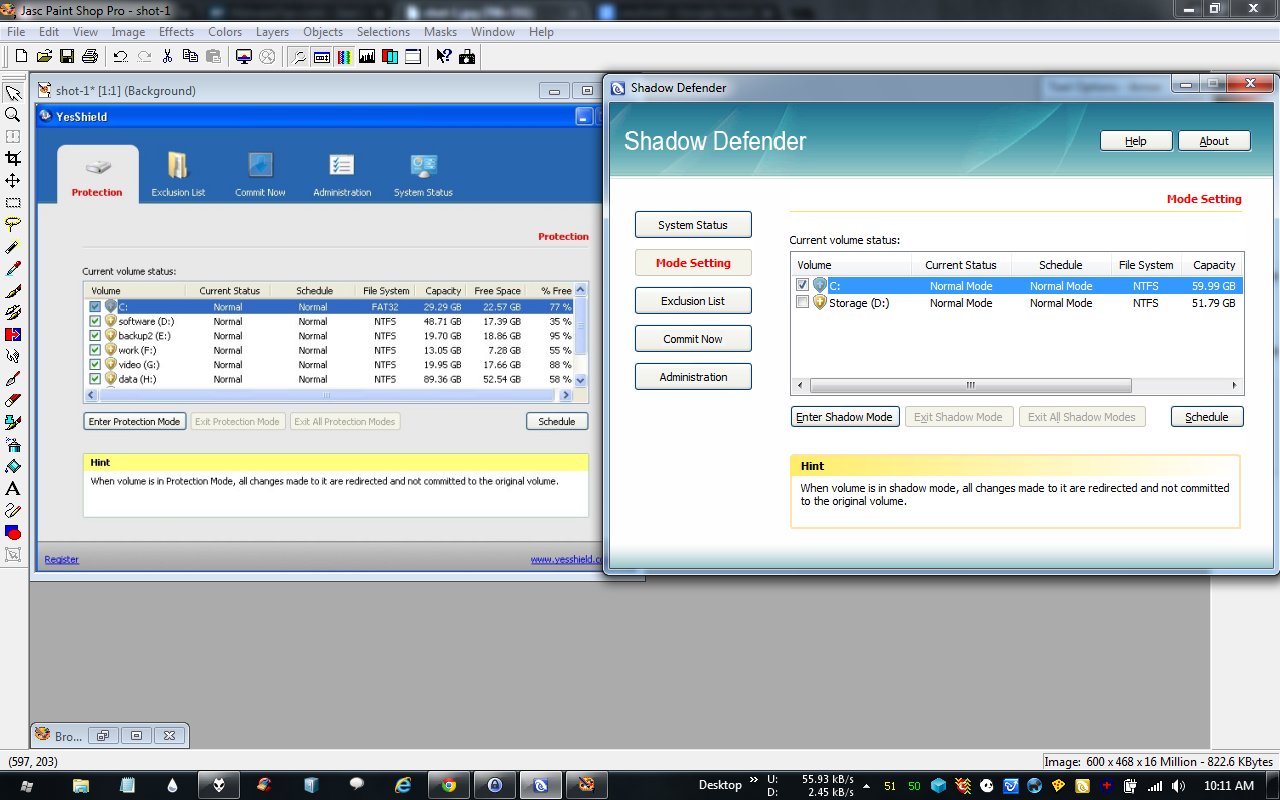This screenshot has width=1280, height=800.
Task: Print using the printer toolbar icon
Action: tap(90, 57)
